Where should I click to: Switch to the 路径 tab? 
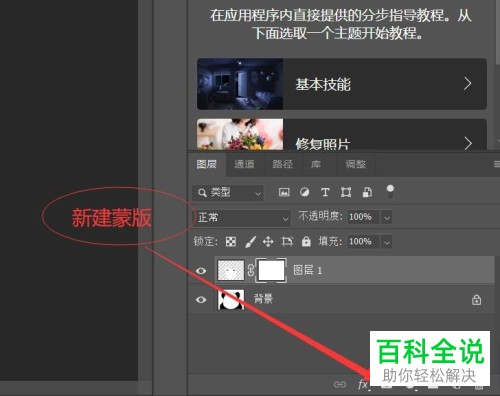pyautogui.click(x=282, y=164)
